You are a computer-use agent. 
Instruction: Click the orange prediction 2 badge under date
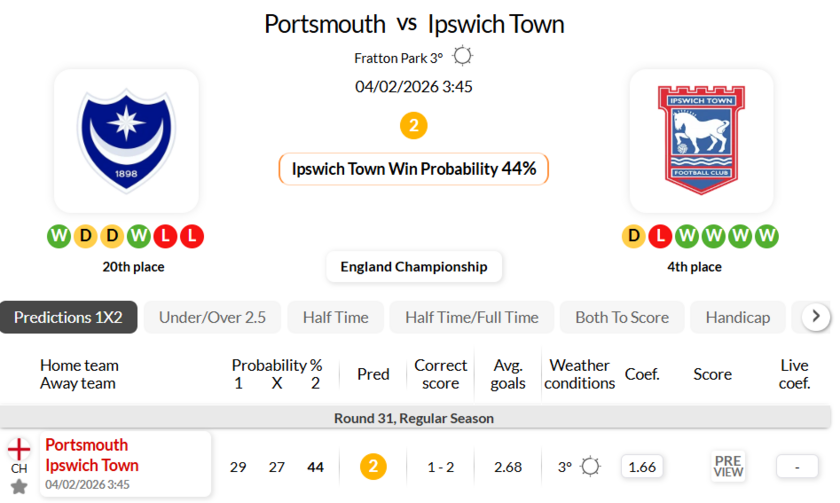(x=413, y=126)
